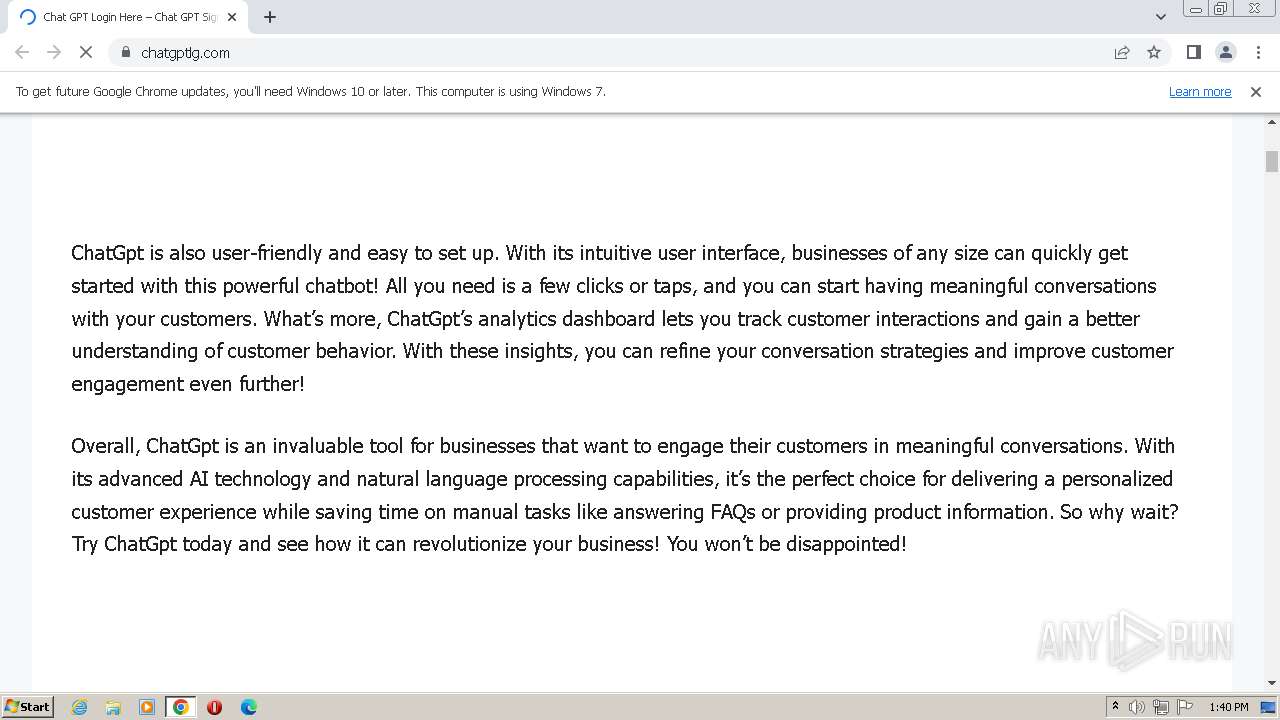Open a new tab

[x=270, y=17]
